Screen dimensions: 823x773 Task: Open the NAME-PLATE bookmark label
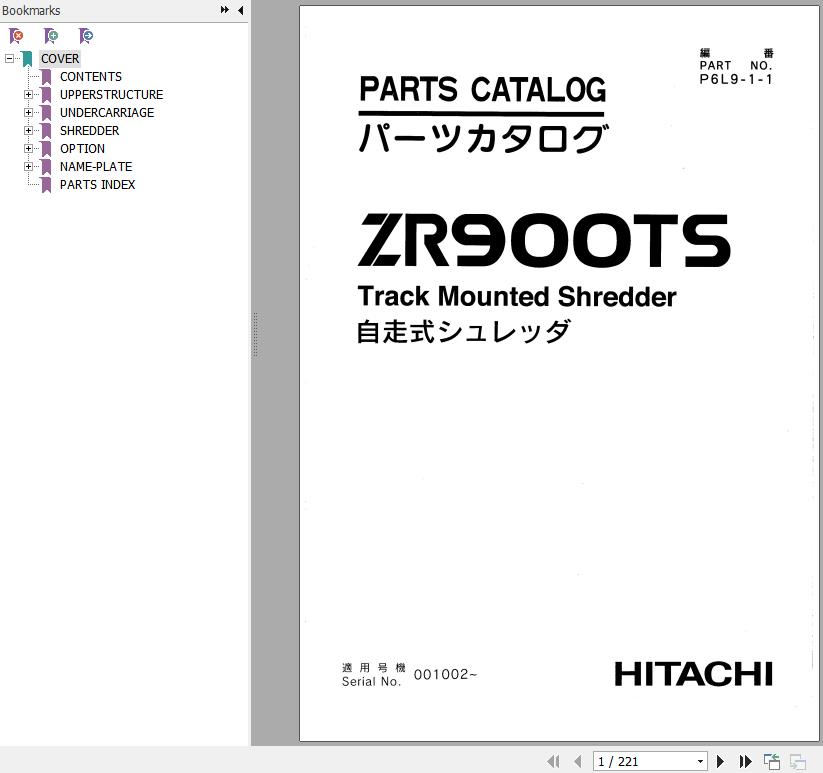(96, 166)
